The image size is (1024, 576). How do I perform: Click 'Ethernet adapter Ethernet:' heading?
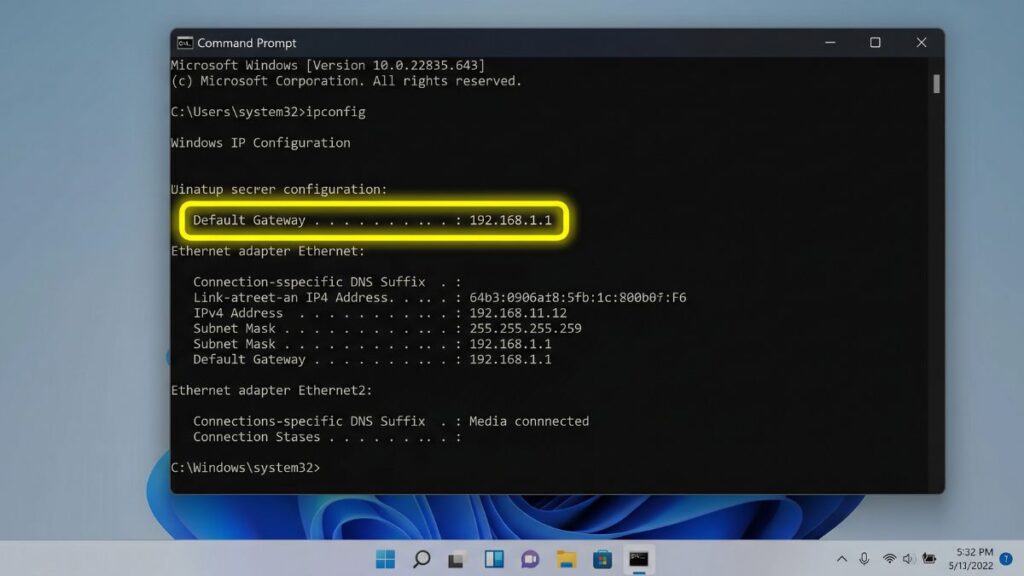[268, 251]
